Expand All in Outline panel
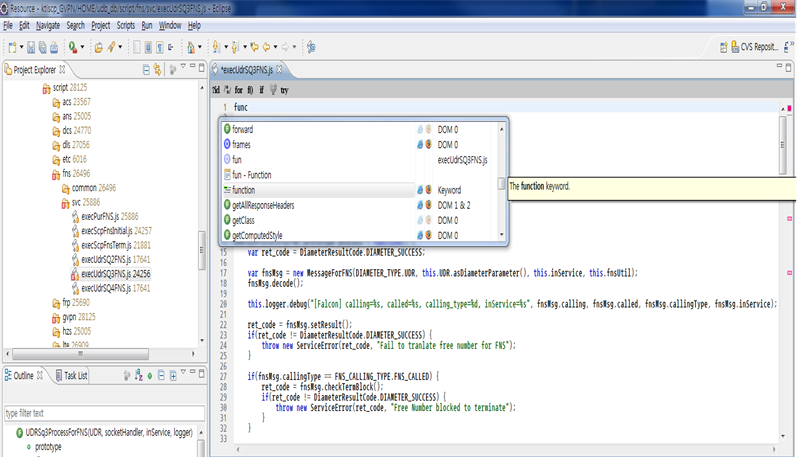Image resolution: width=797 pixels, height=457 pixels. [173, 376]
